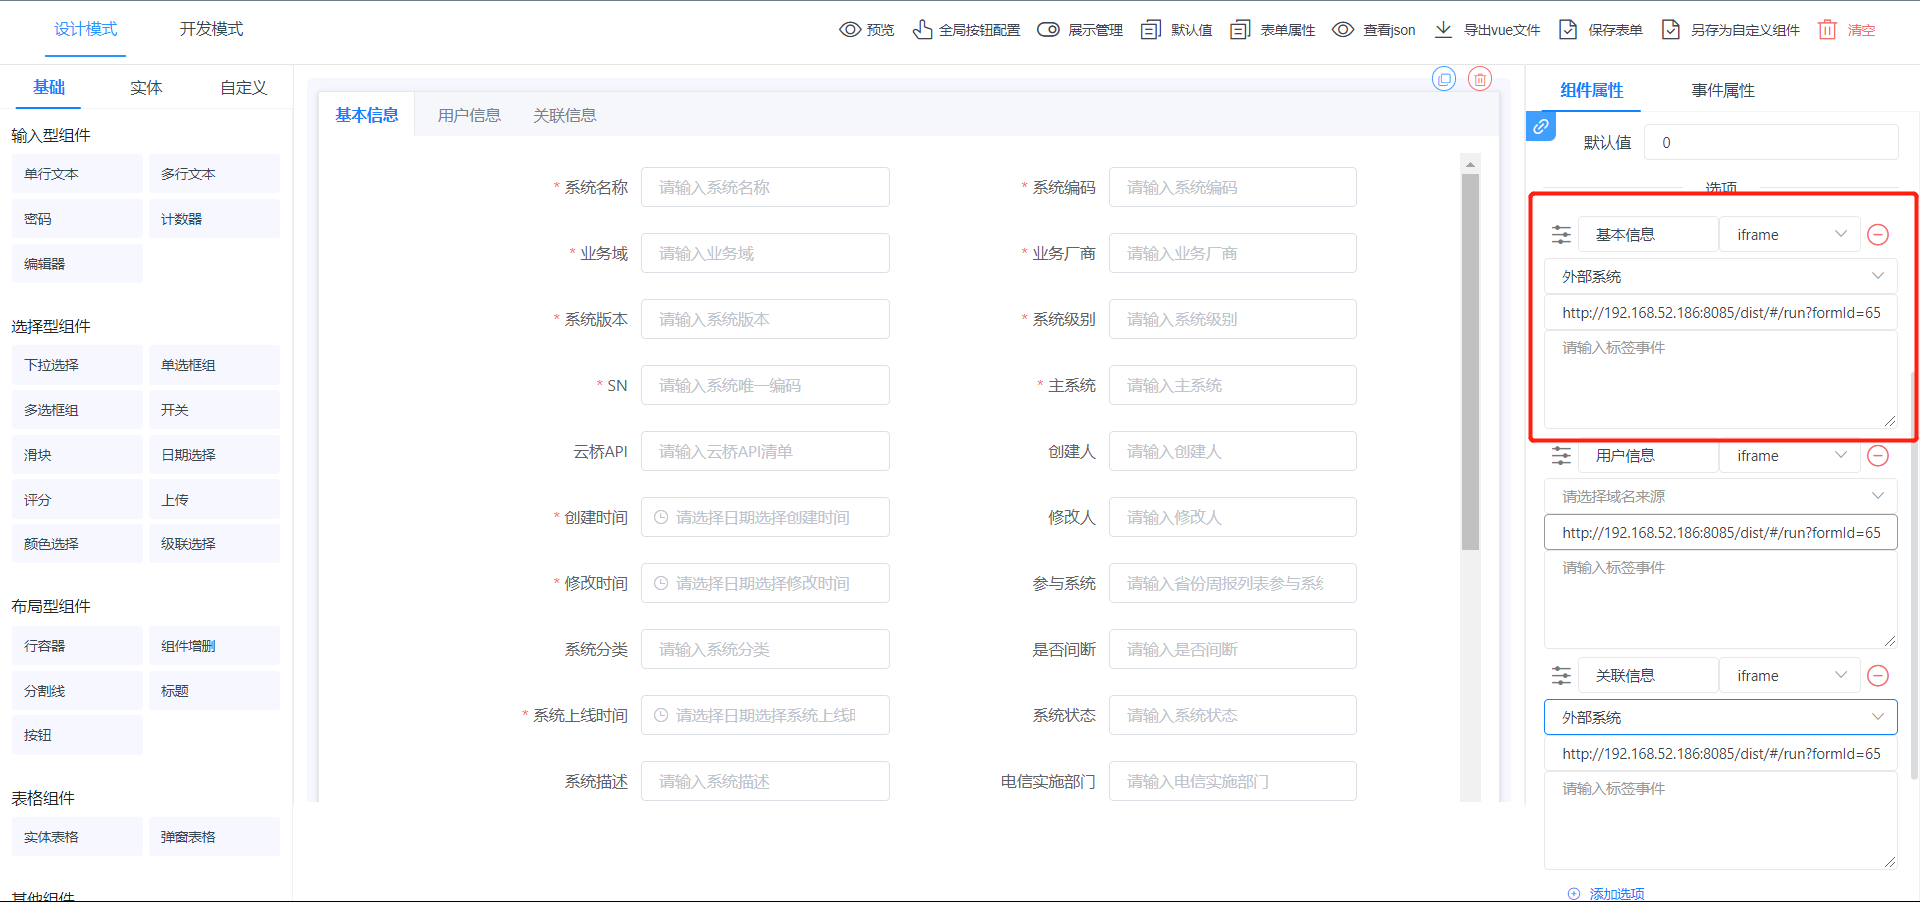
Task: Open 表单属性 form properties
Action: pyautogui.click(x=1273, y=30)
